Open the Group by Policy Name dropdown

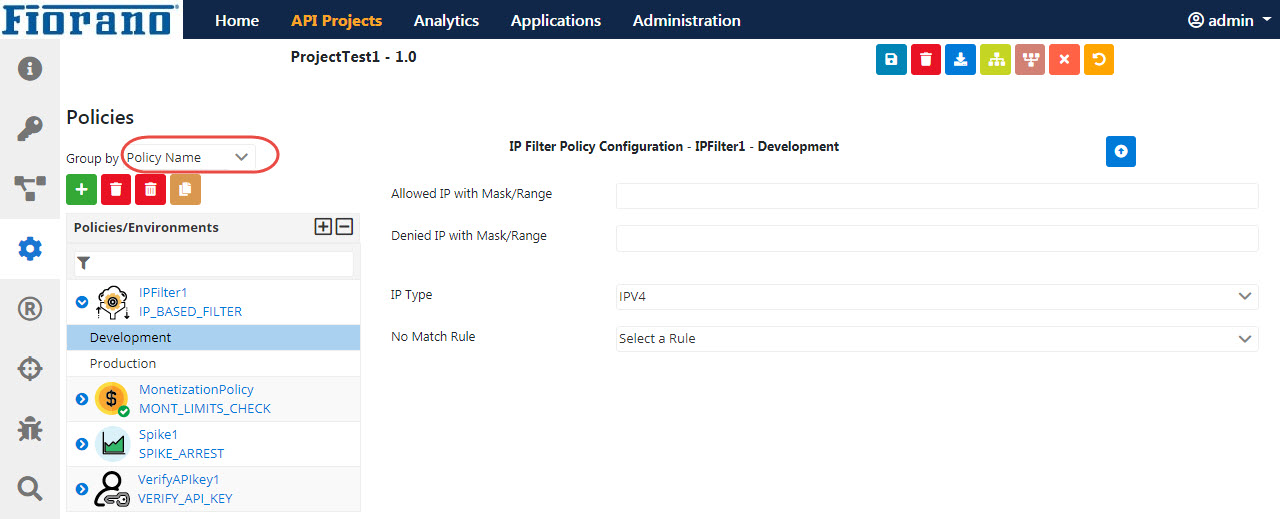pos(189,157)
